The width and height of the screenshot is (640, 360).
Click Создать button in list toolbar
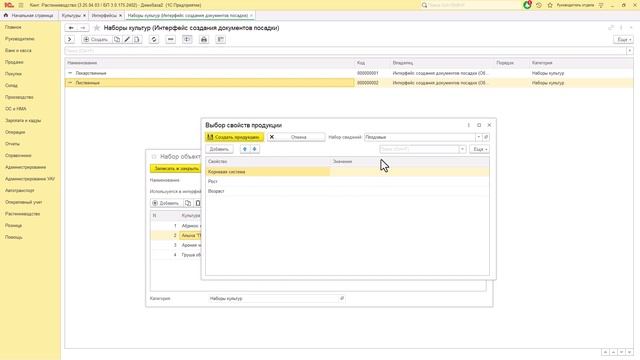tap(96, 40)
